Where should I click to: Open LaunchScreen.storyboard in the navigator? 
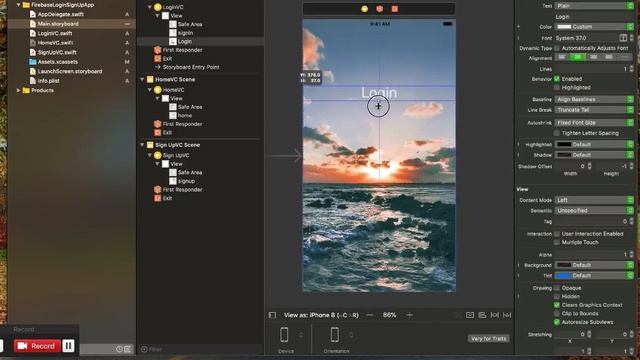pos(70,71)
